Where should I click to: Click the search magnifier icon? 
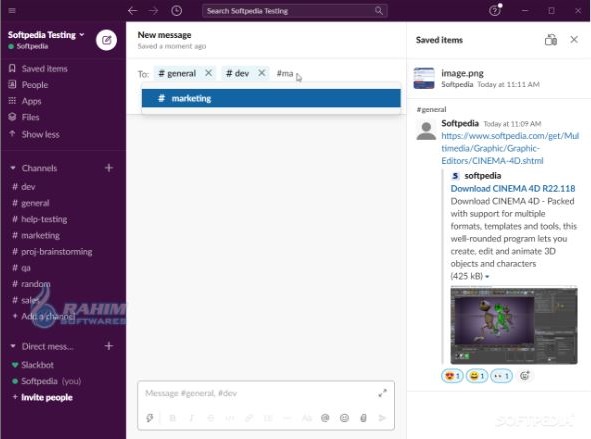tap(379, 11)
